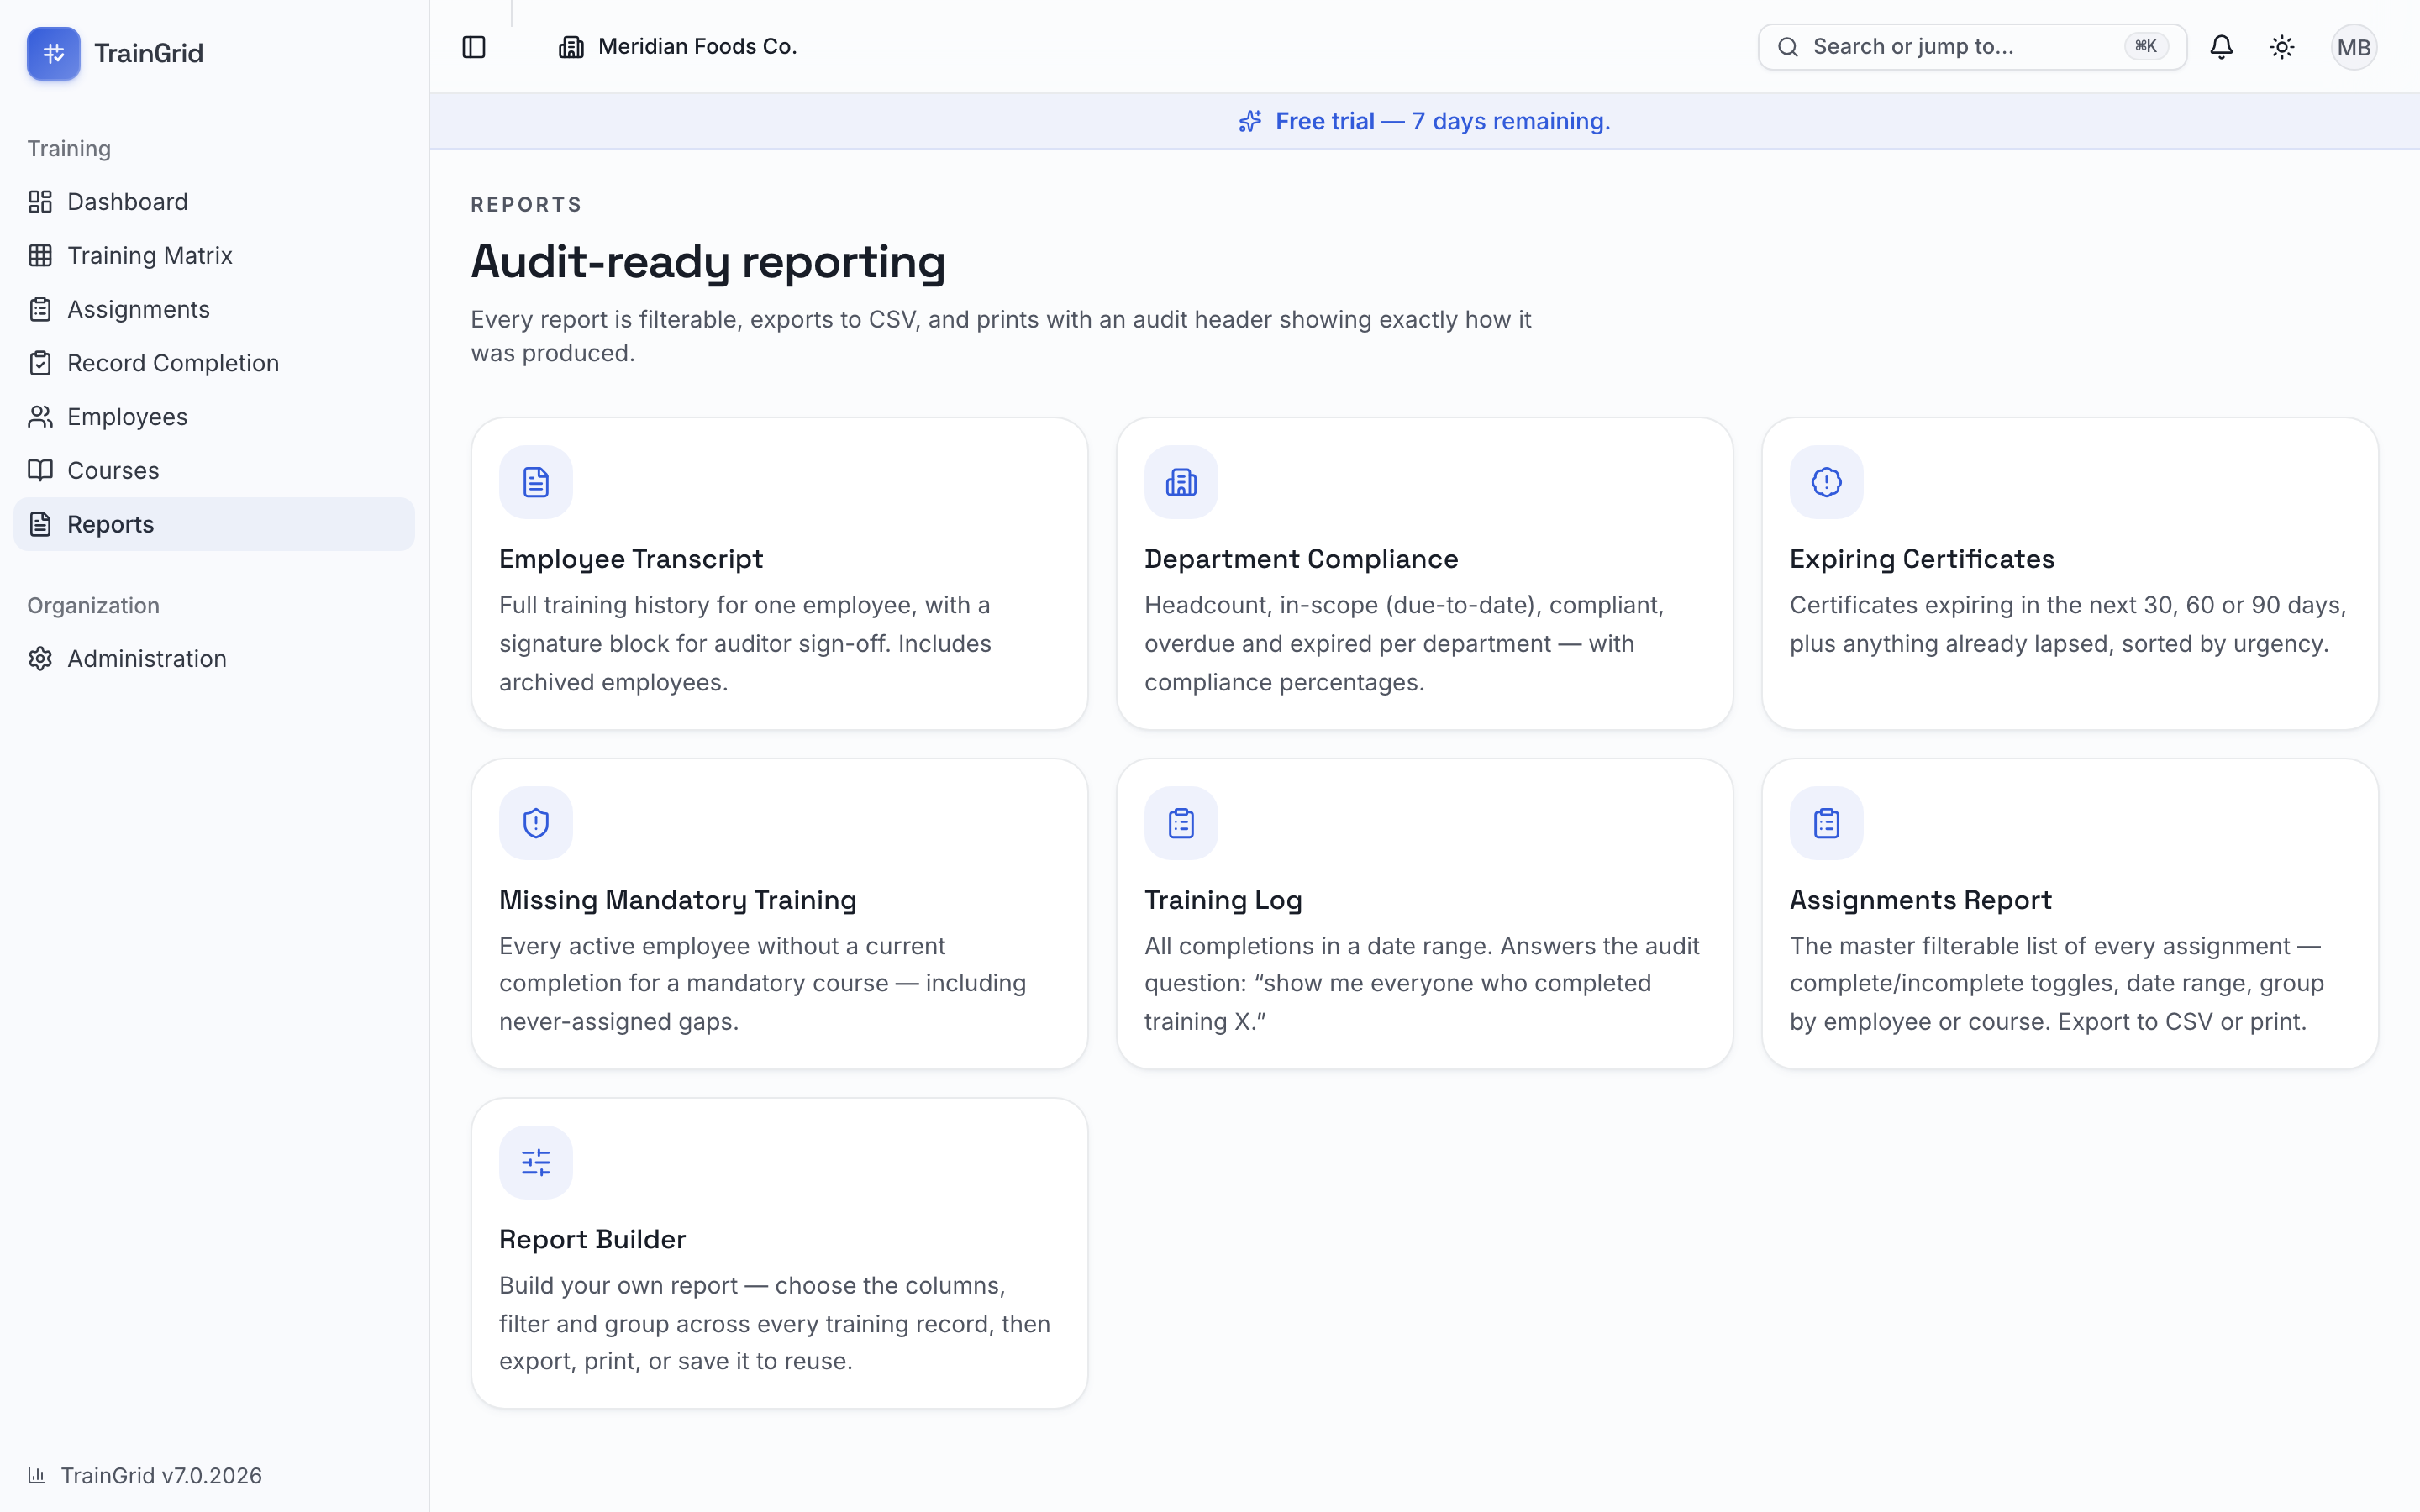2420x1512 pixels.
Task: Click the Department Compliance card icon
Action: click(x=1181, y=482)
